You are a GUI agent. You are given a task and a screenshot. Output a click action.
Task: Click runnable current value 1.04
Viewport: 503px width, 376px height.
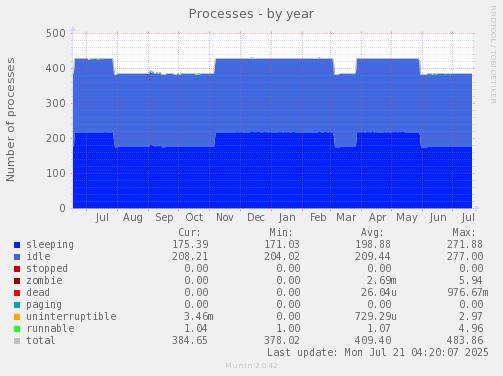click(196, 328)
